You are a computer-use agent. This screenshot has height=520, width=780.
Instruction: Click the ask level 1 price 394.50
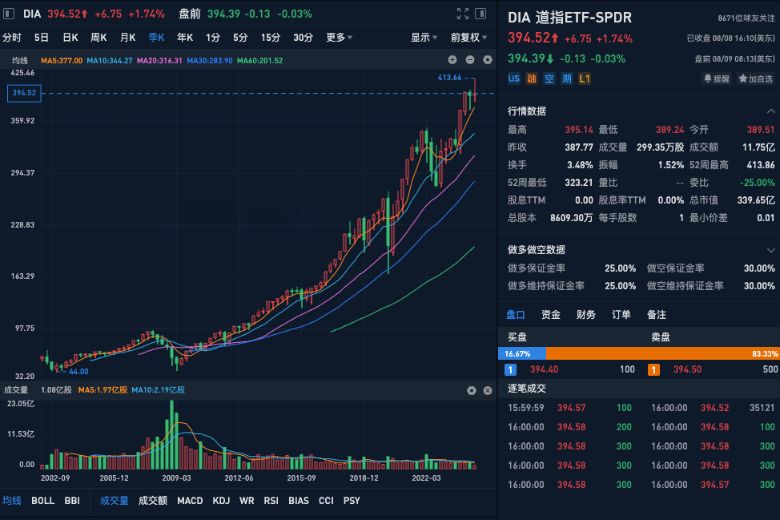pyautogui.click(x=687, y=369)
